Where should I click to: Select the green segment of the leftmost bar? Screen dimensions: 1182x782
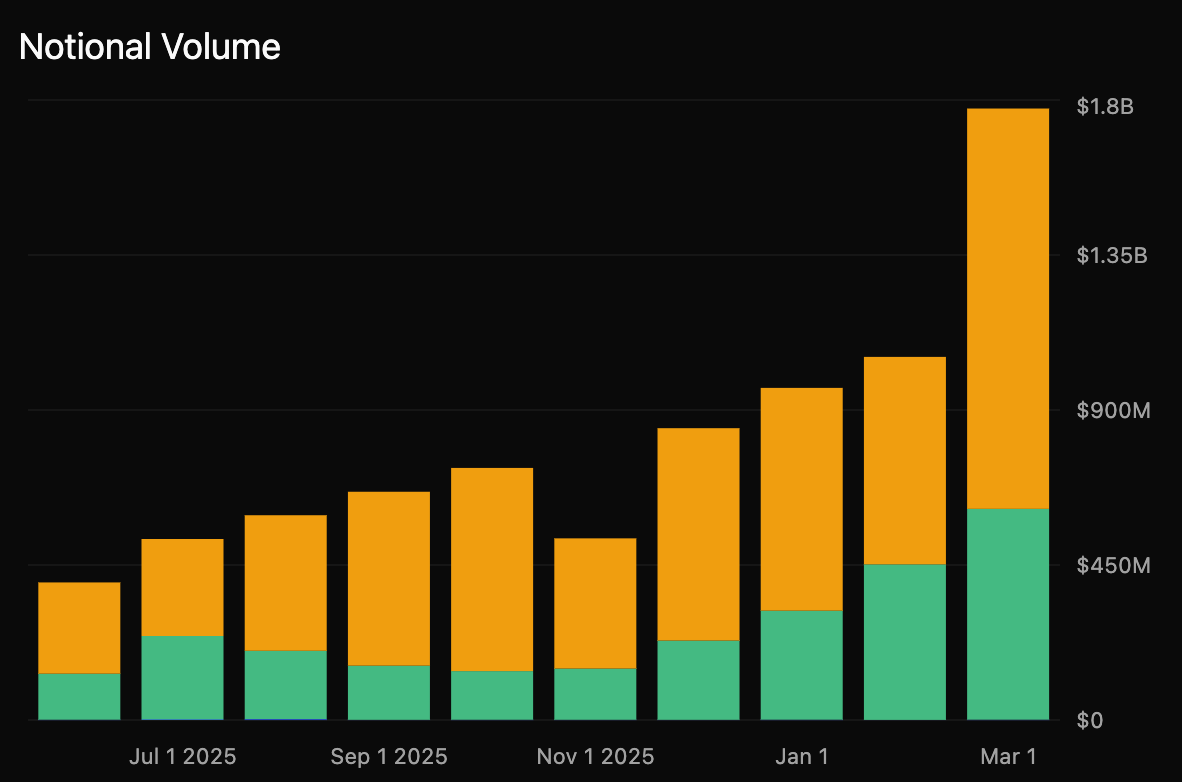[x=79, y=696]
